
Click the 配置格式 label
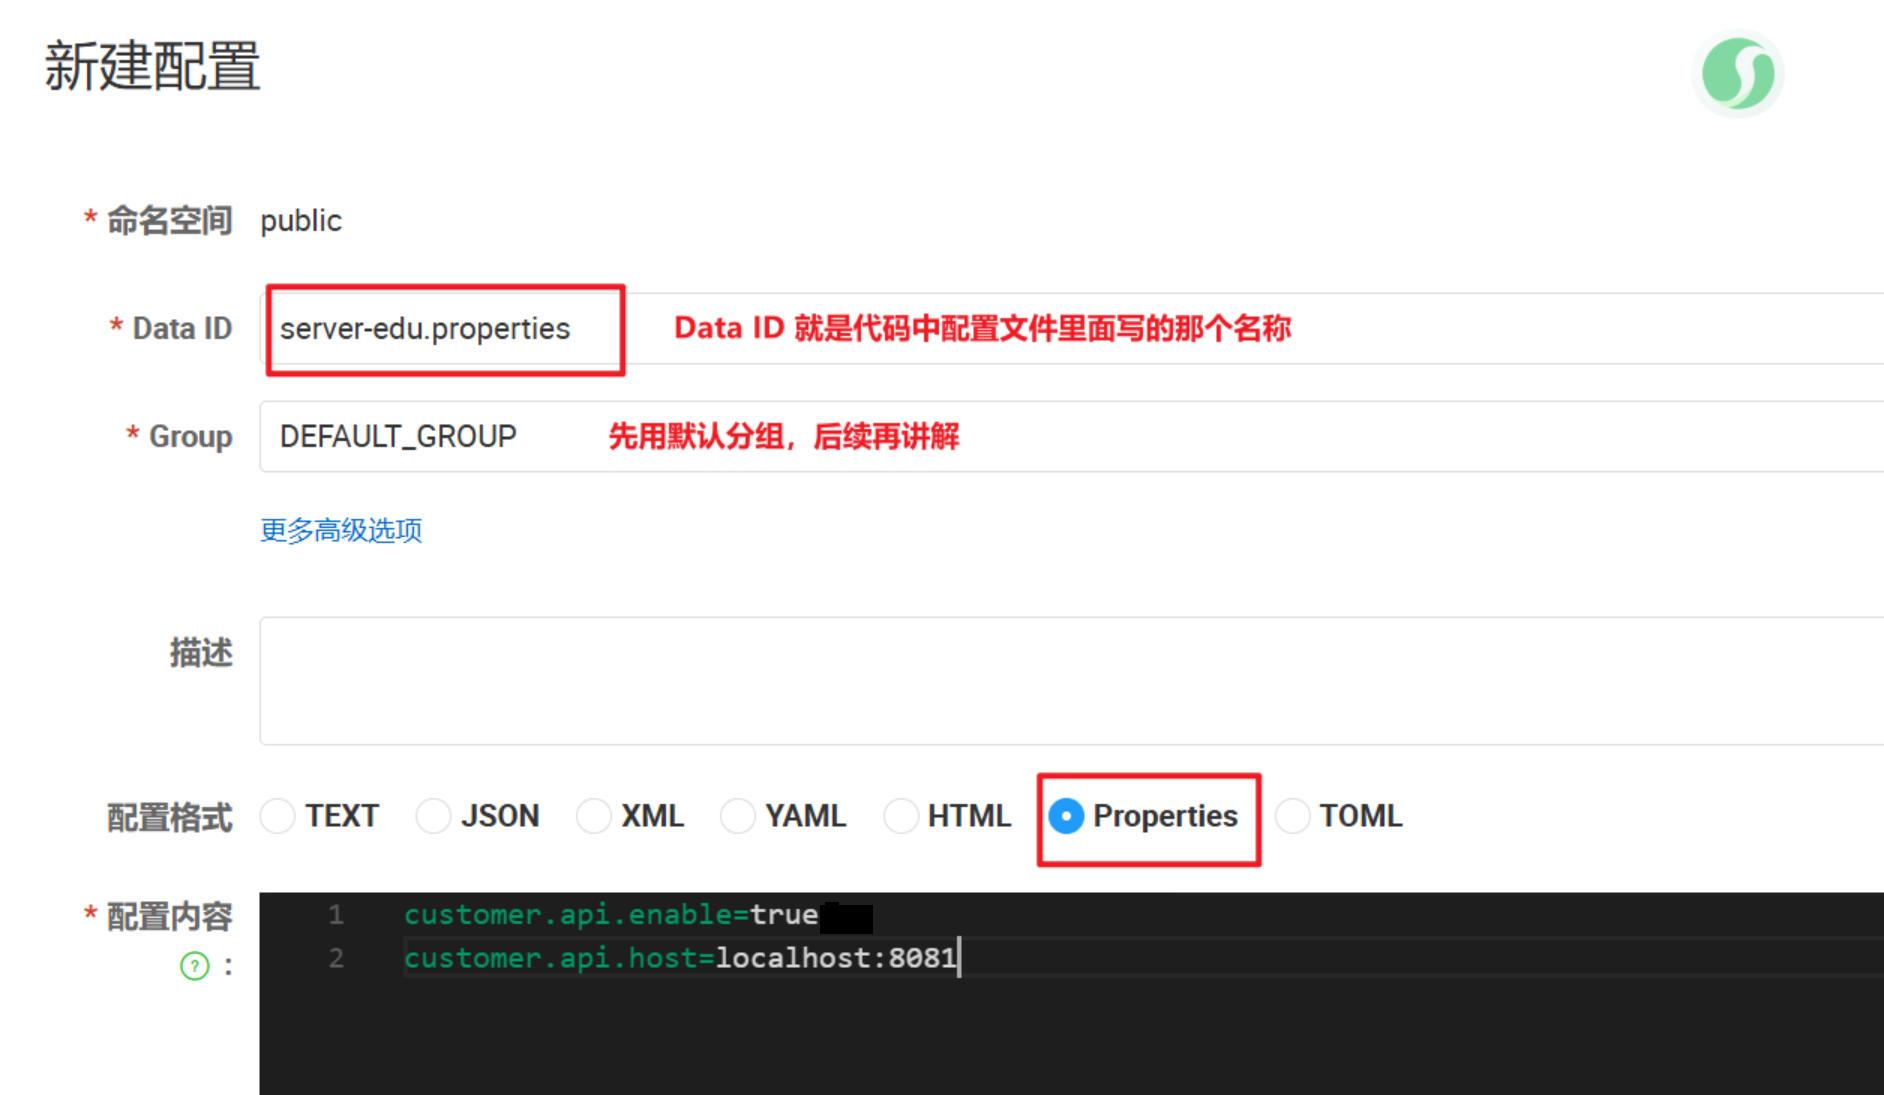point(169,817)
